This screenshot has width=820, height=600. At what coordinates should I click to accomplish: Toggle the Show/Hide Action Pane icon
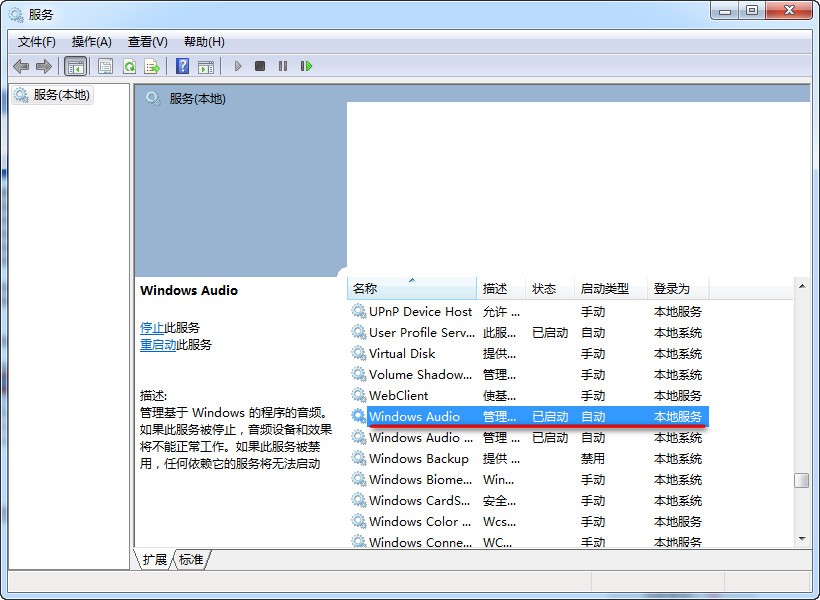tap(207, 66)
